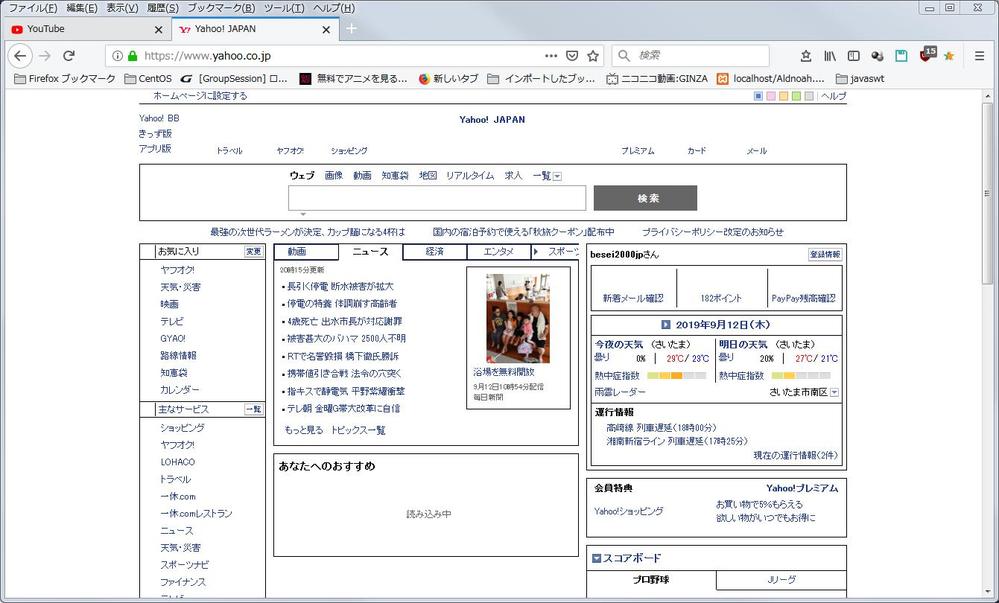999x603 pixels.
Task: Open the 長引く停電 news headline
Action: click(340, 286)
